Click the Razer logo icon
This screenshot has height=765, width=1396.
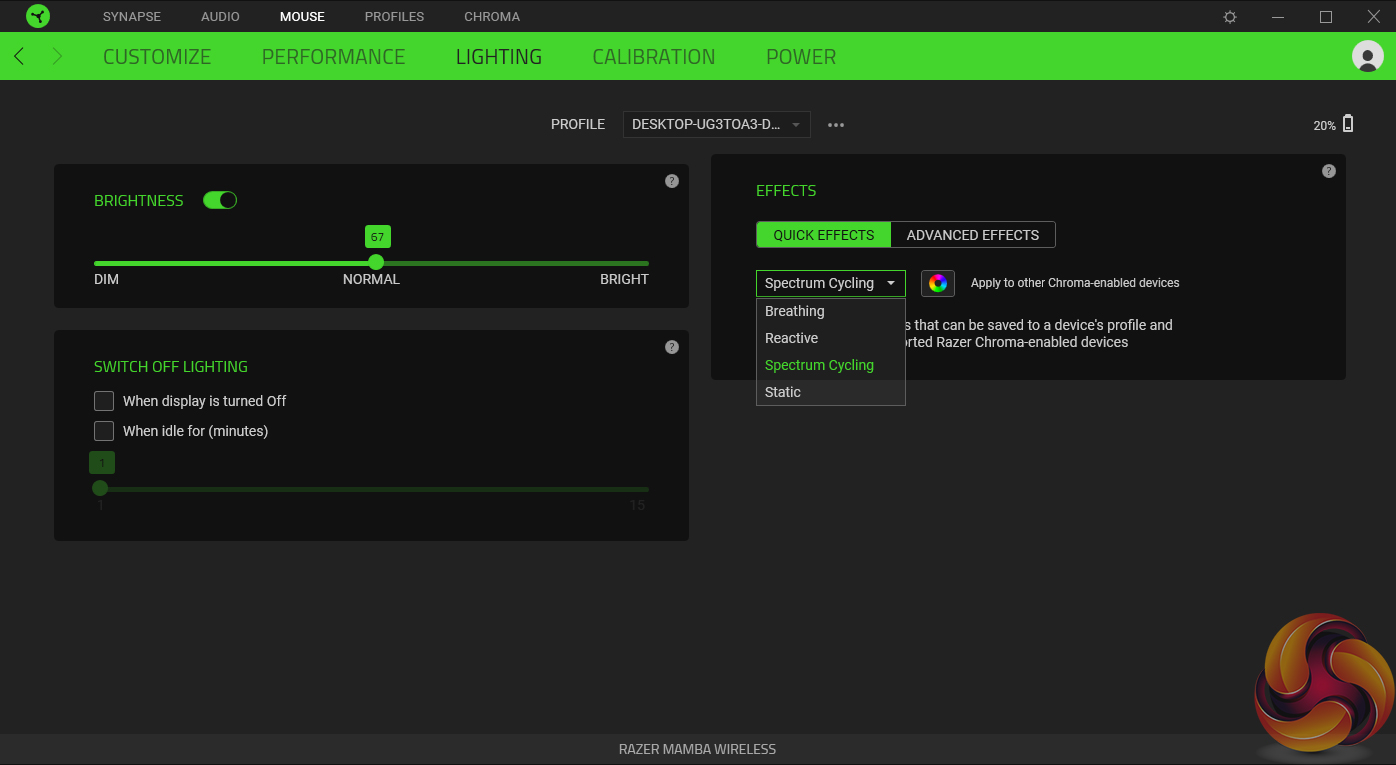pos(38,16)
